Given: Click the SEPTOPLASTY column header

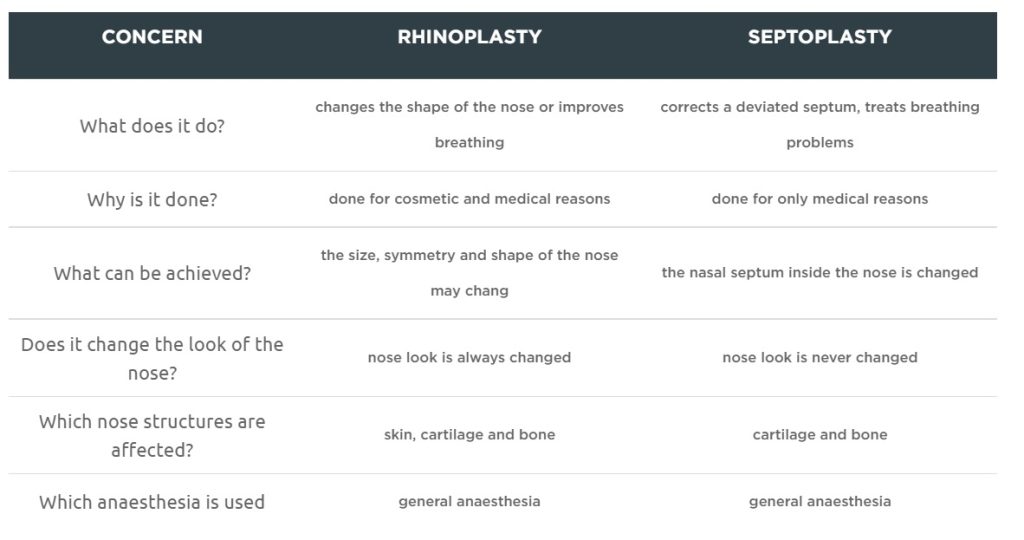Looking at the screenshot, I should point(819,37).
